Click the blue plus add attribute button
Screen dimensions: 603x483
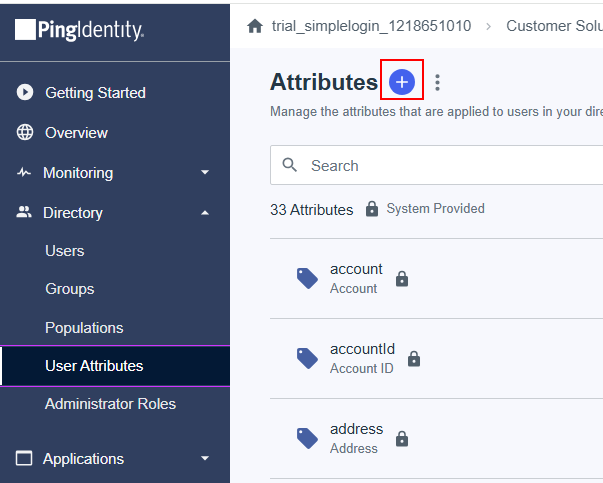point(401,82)
